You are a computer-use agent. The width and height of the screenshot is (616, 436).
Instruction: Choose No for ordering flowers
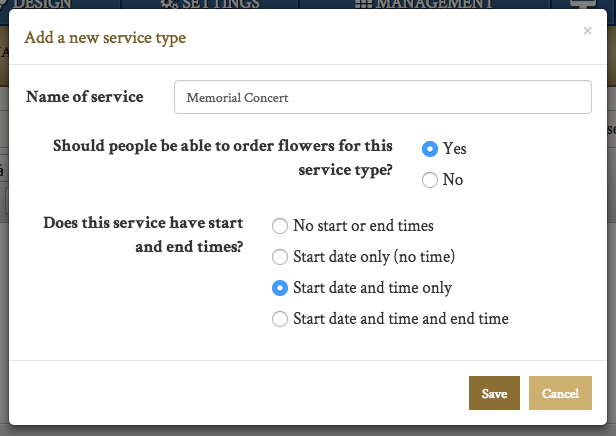tap(430, 180)
